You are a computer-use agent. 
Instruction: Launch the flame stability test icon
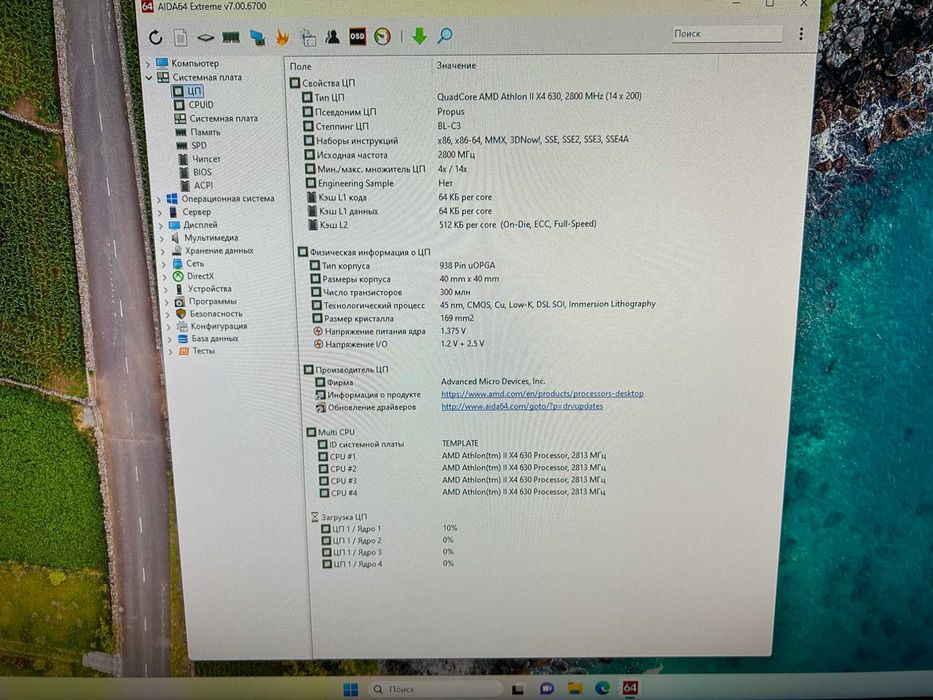click(282, 38)
